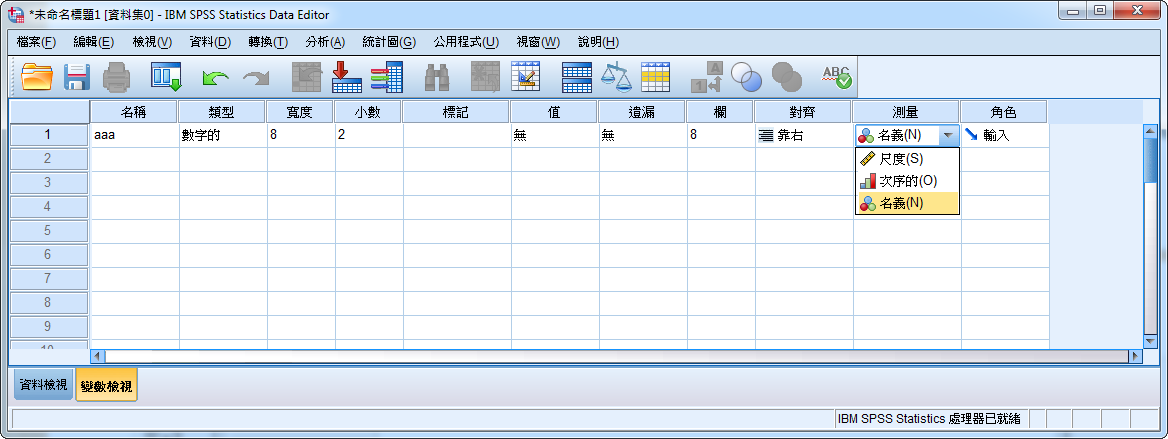Open the 資料(D) menu

tap(210, 42)
